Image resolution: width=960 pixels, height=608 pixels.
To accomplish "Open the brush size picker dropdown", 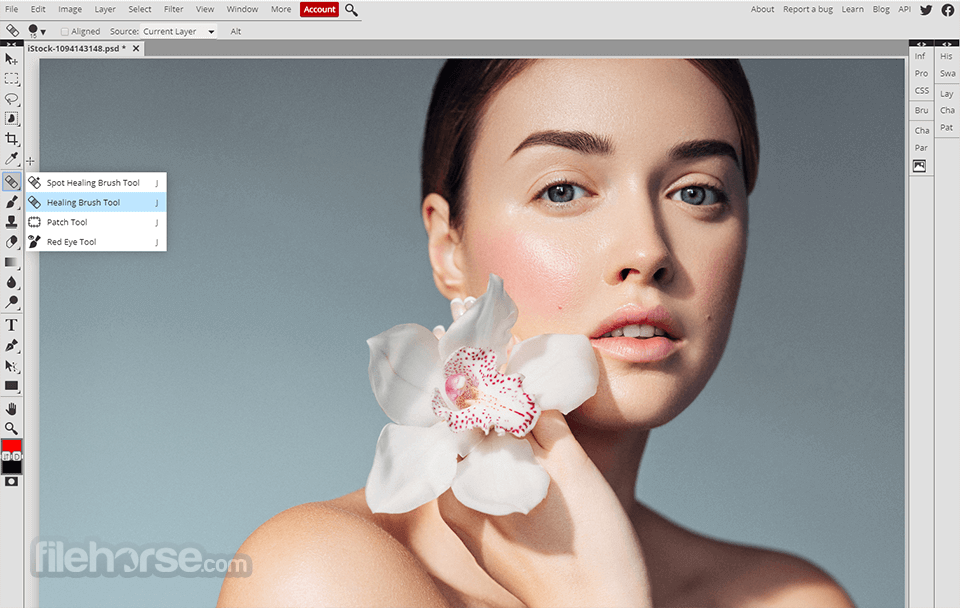I will [37, 31].
